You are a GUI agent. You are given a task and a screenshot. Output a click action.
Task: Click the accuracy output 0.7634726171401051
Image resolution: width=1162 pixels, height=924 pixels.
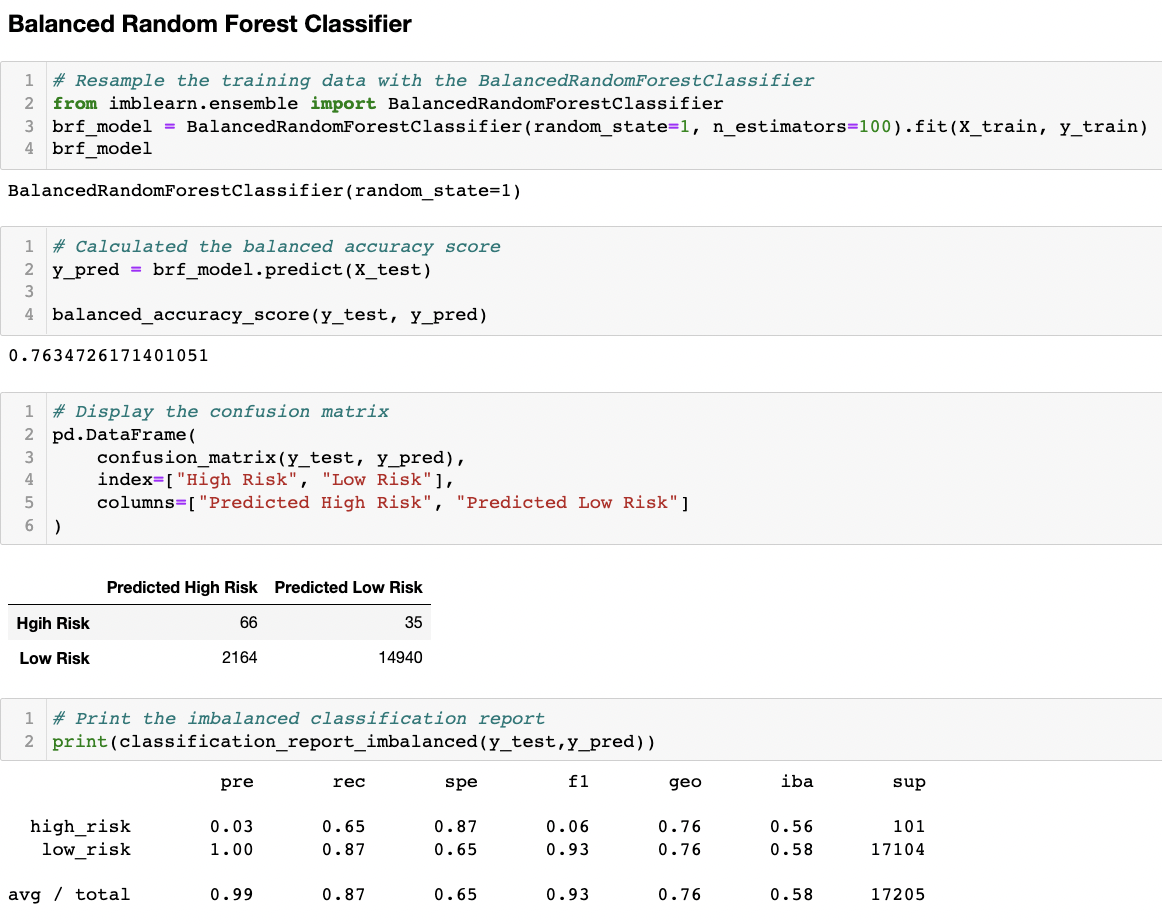click(x=110, y=355)
